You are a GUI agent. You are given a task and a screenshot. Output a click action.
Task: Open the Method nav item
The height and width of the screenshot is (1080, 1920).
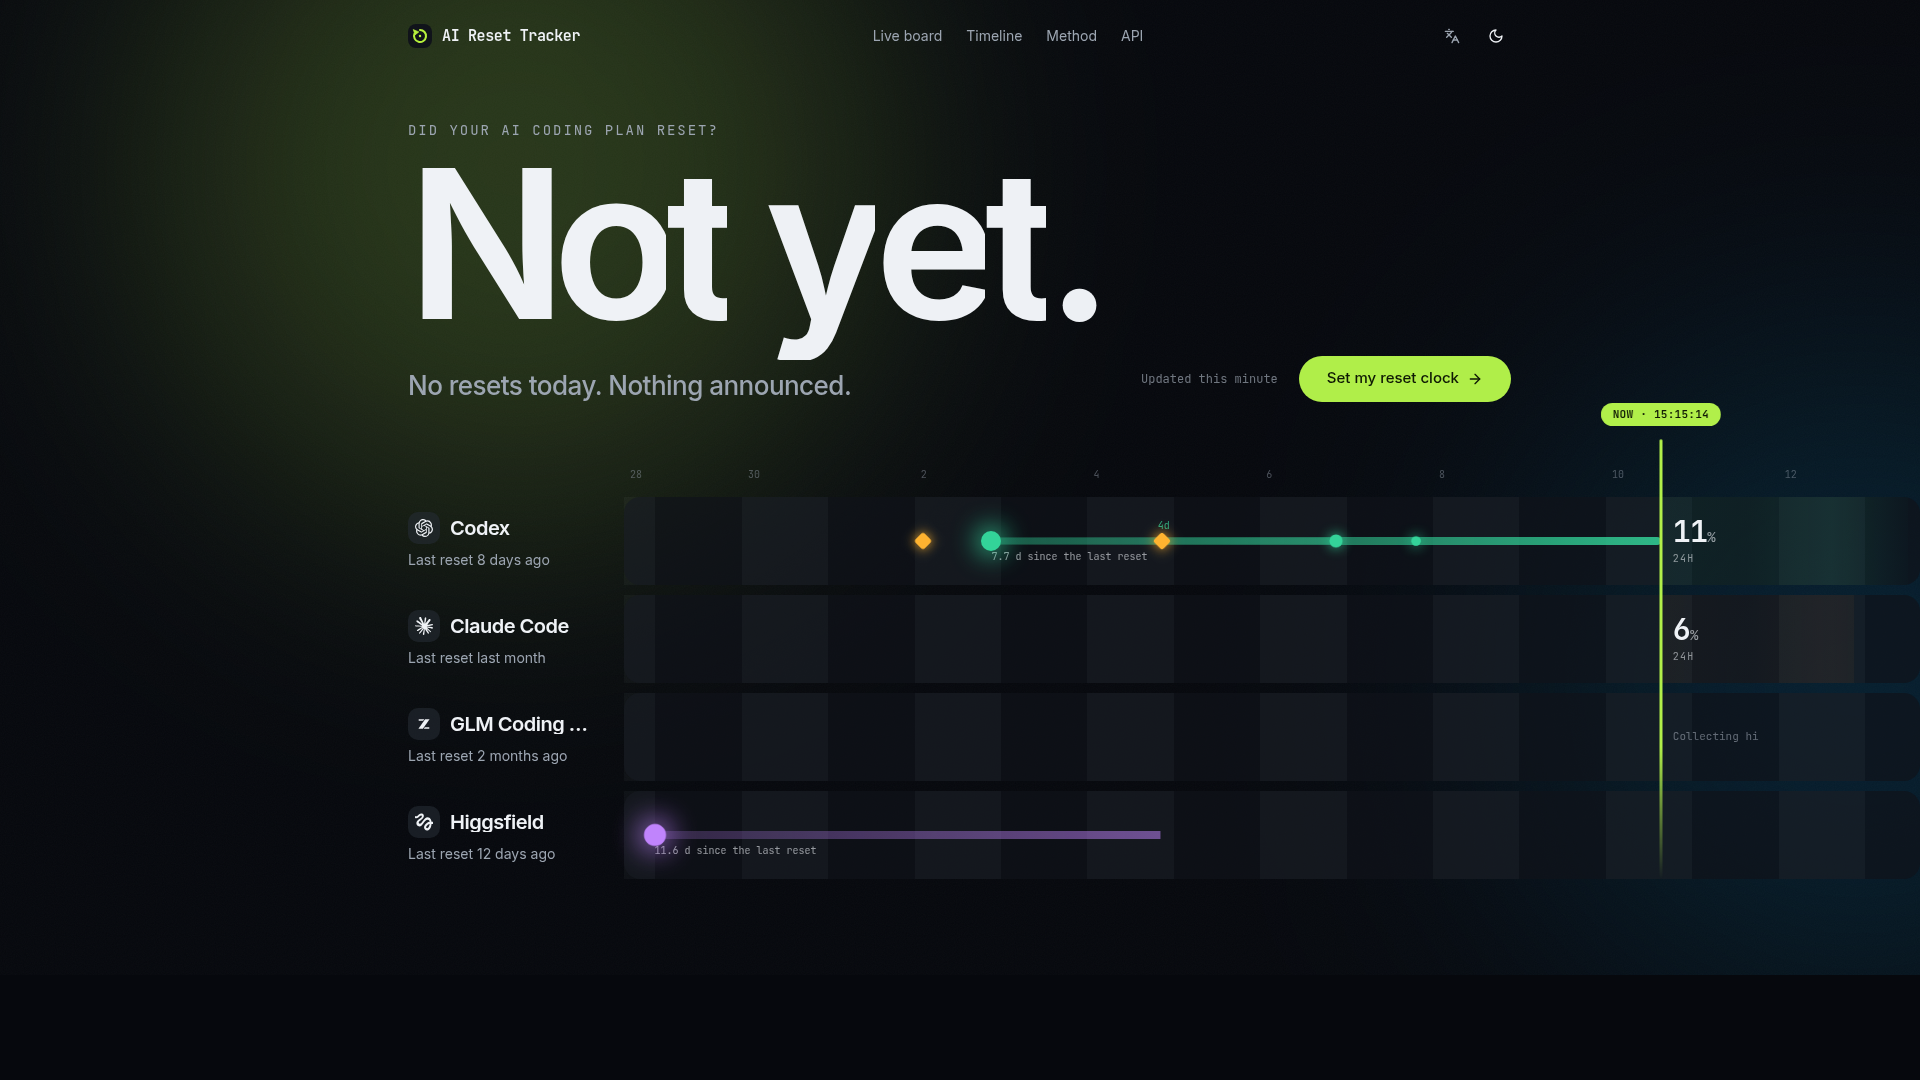[x=1071, y=36]
